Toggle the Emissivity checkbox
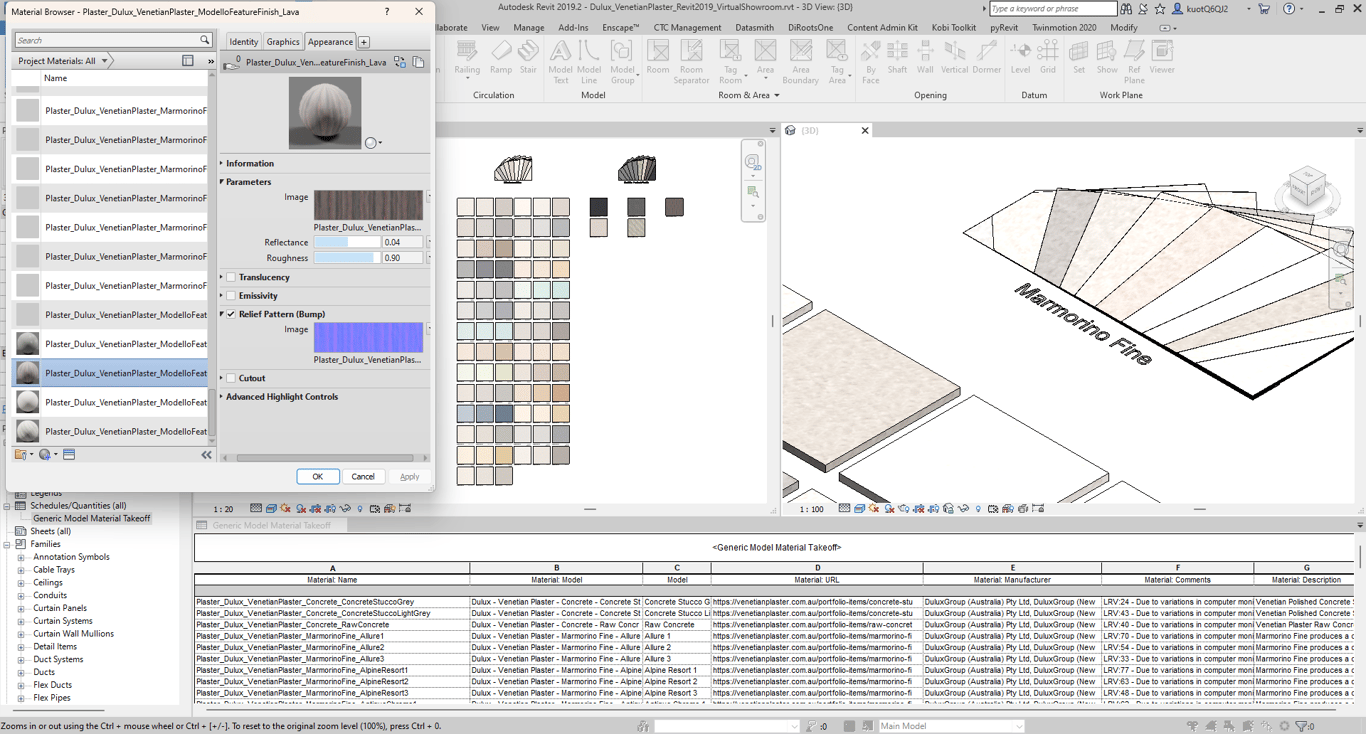 point(231,296)
